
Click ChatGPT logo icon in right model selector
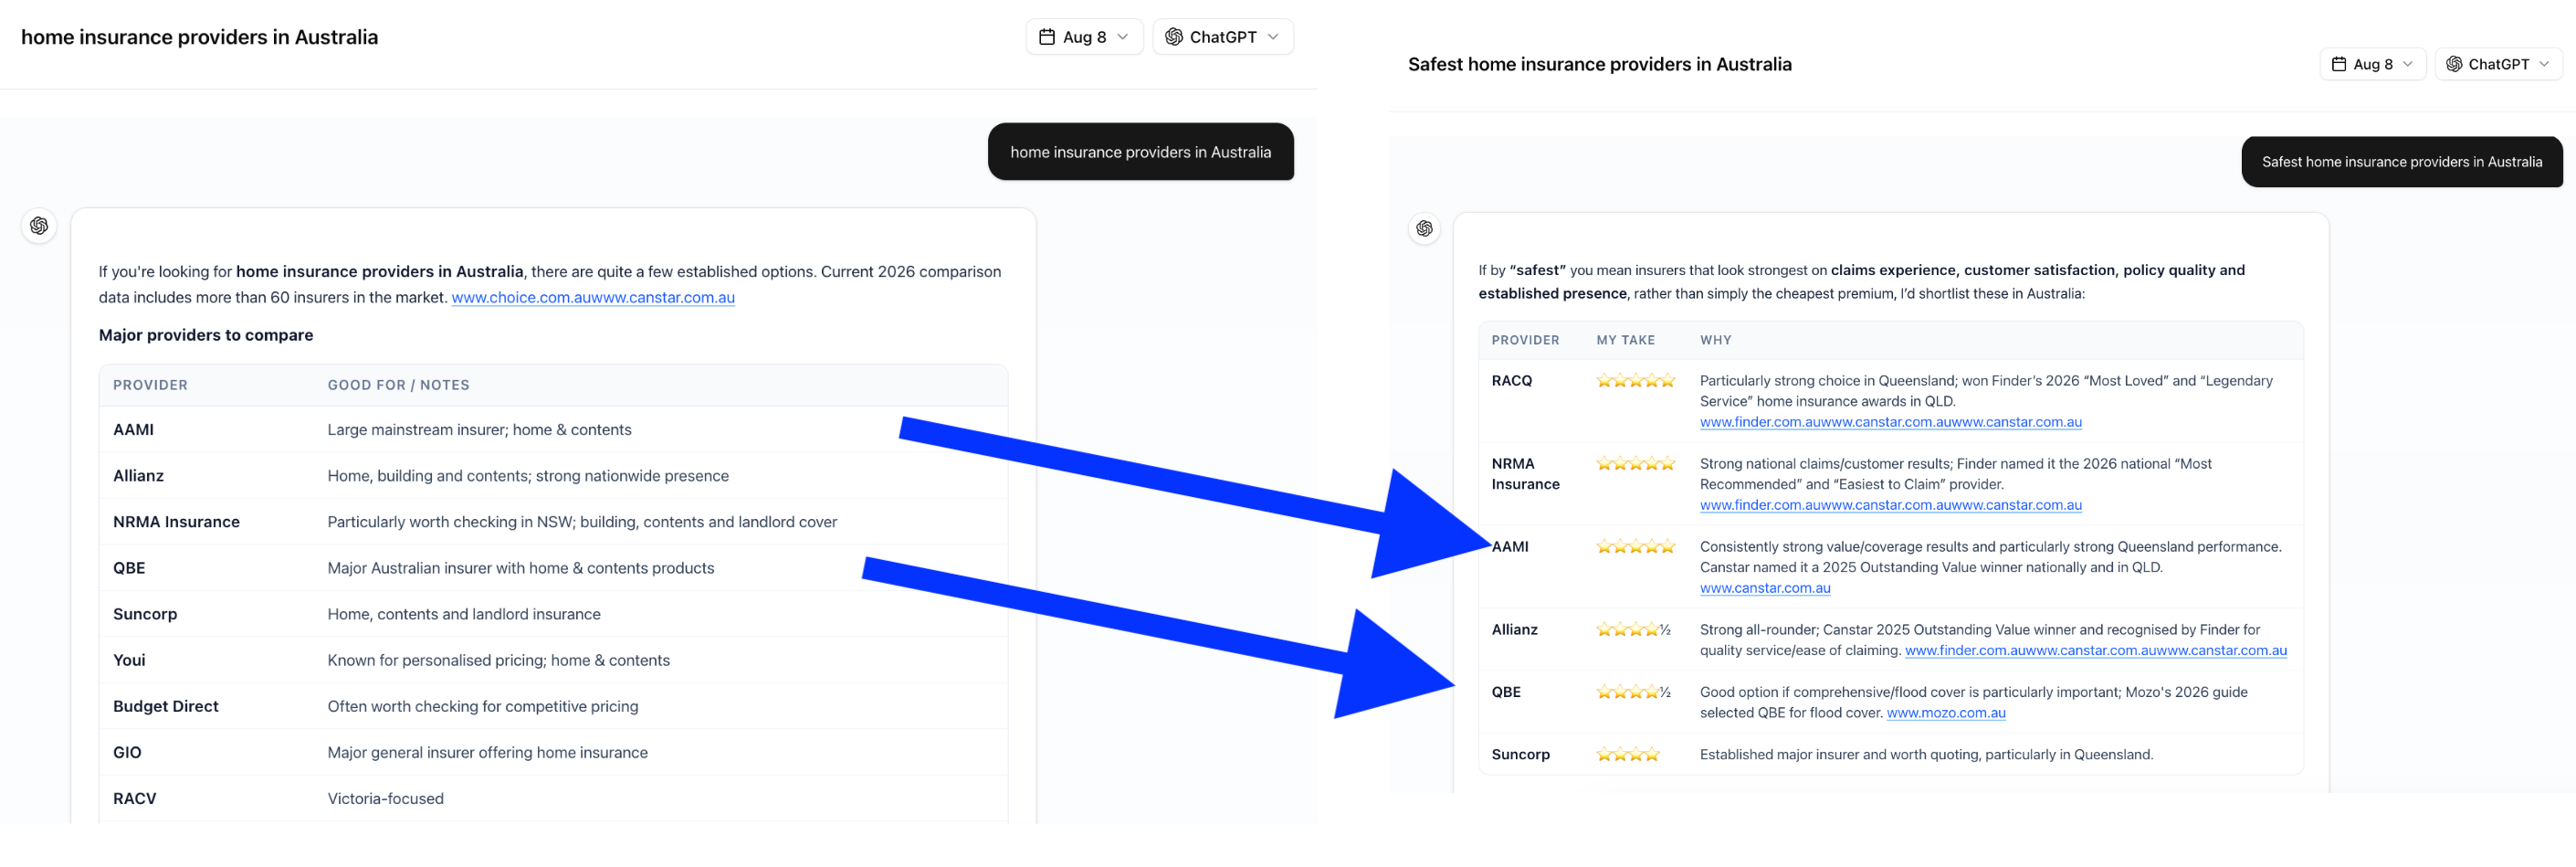[2454, 64]
